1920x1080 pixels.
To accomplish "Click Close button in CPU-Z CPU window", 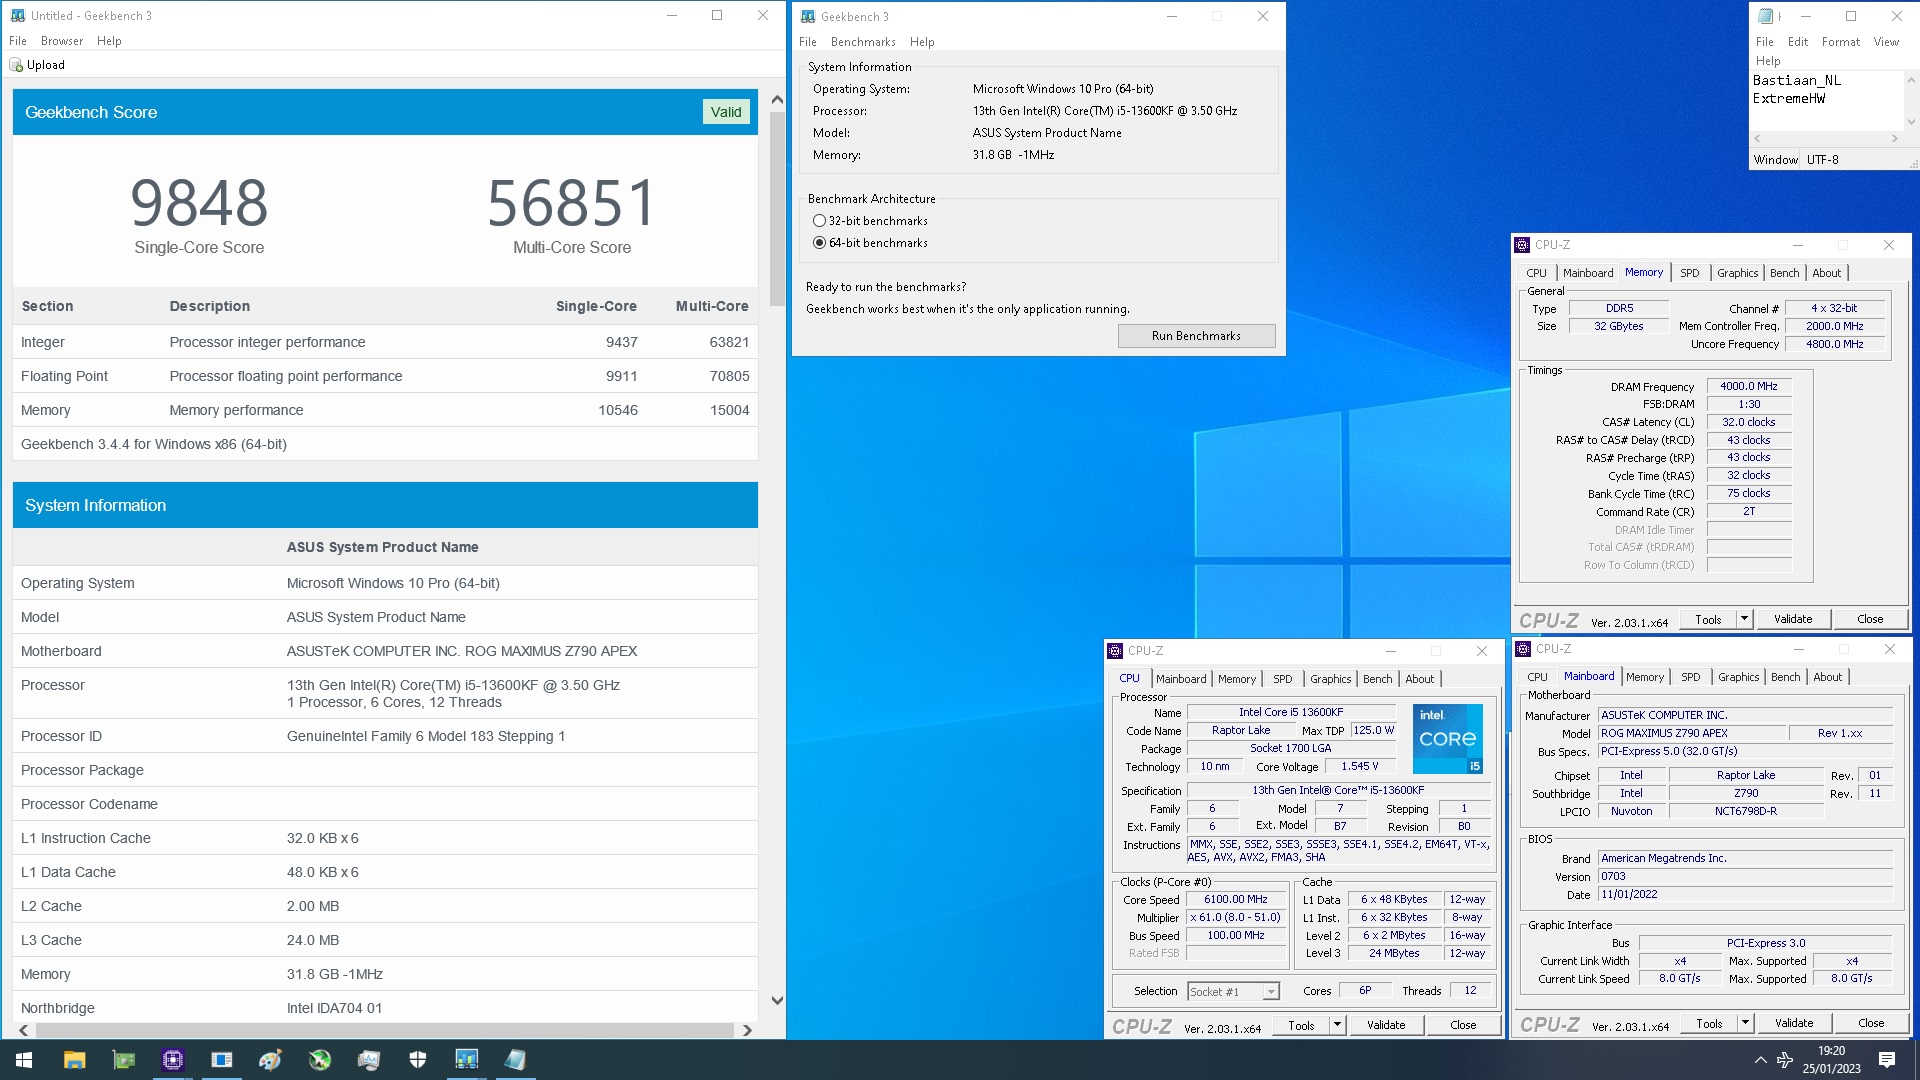I will (1462, 1025).
